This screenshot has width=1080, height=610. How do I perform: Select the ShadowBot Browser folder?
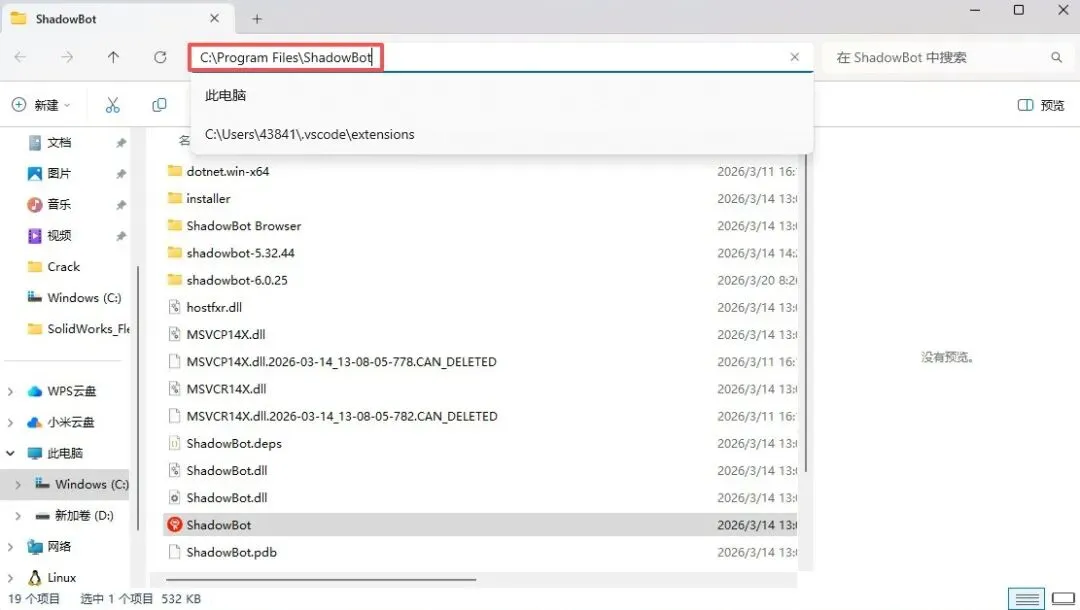tap(480, 226)
